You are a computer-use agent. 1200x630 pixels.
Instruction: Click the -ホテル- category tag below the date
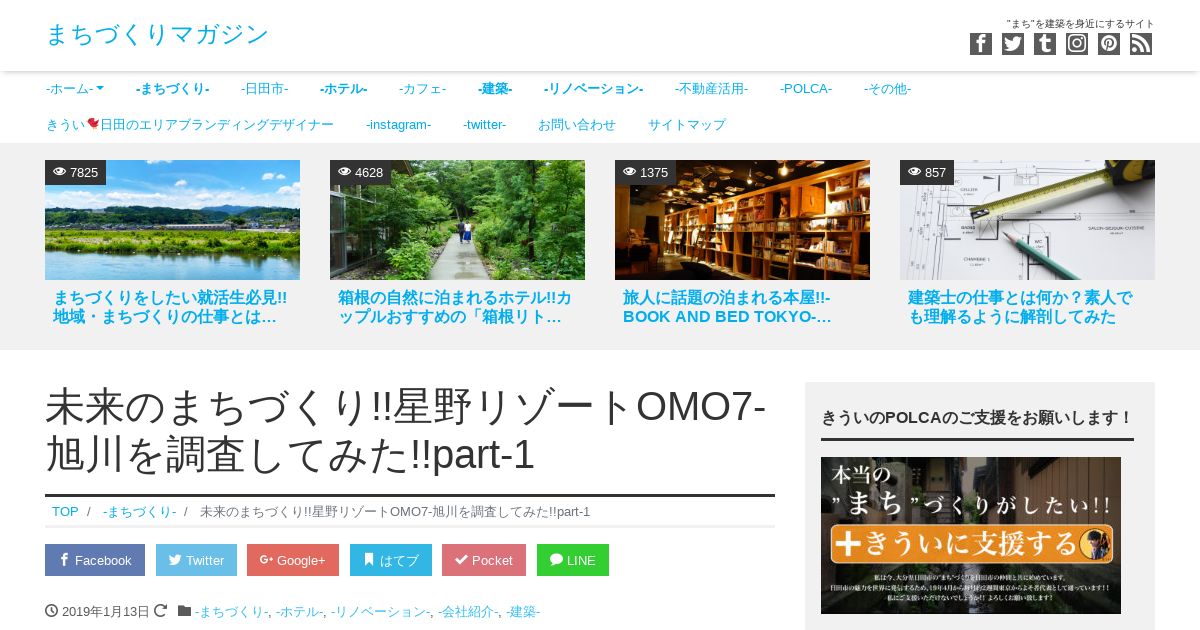(300, 612)
